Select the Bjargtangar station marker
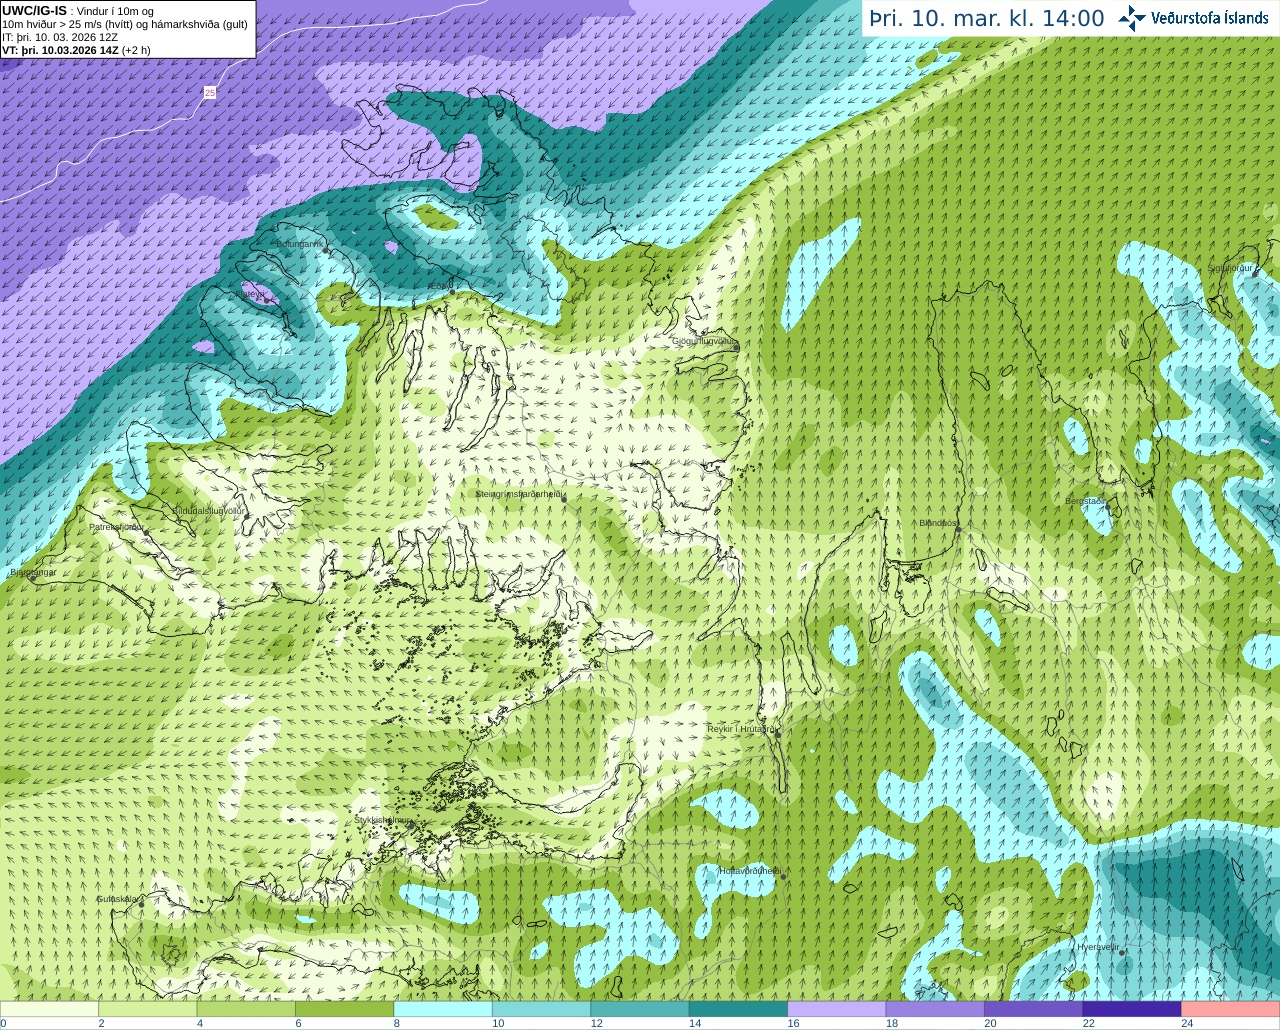This screenshot has width=1280, height=1030. 34,577
